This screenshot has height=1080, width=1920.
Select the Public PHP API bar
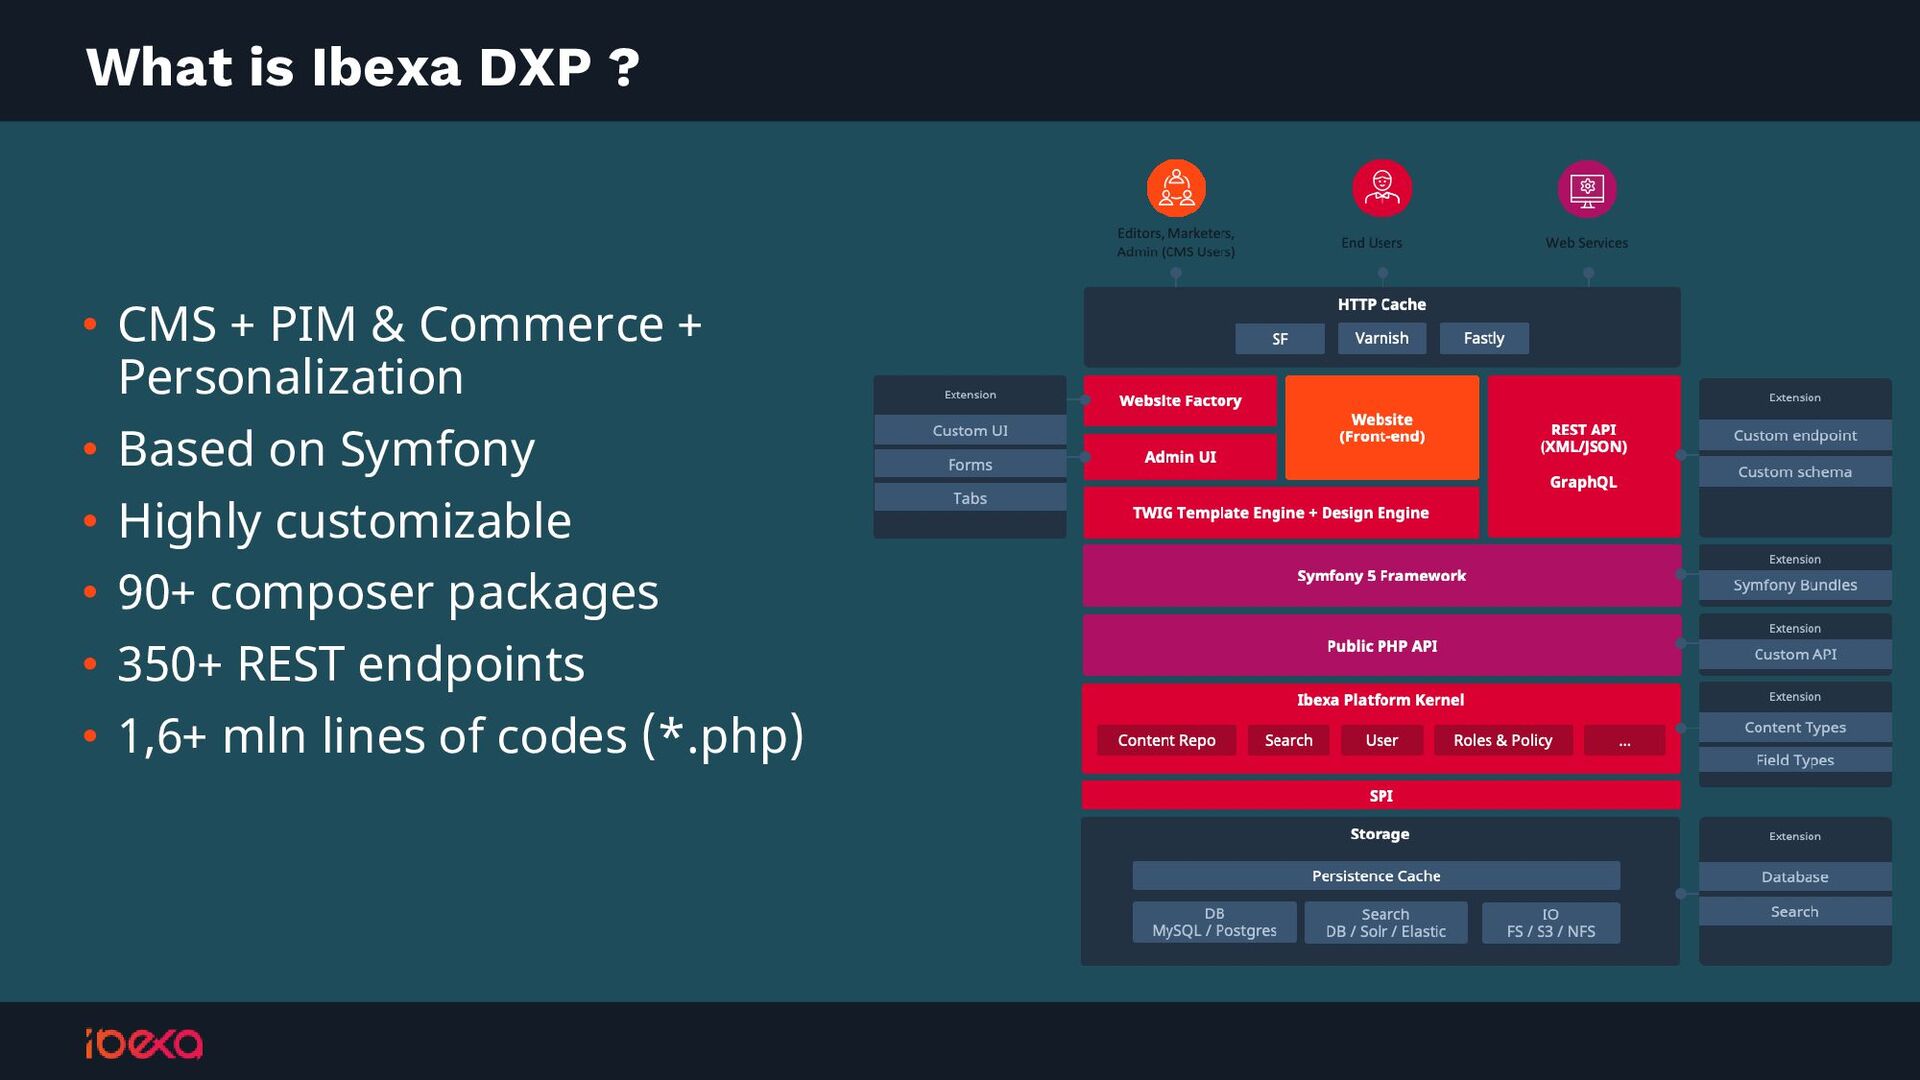(1382, 646)
